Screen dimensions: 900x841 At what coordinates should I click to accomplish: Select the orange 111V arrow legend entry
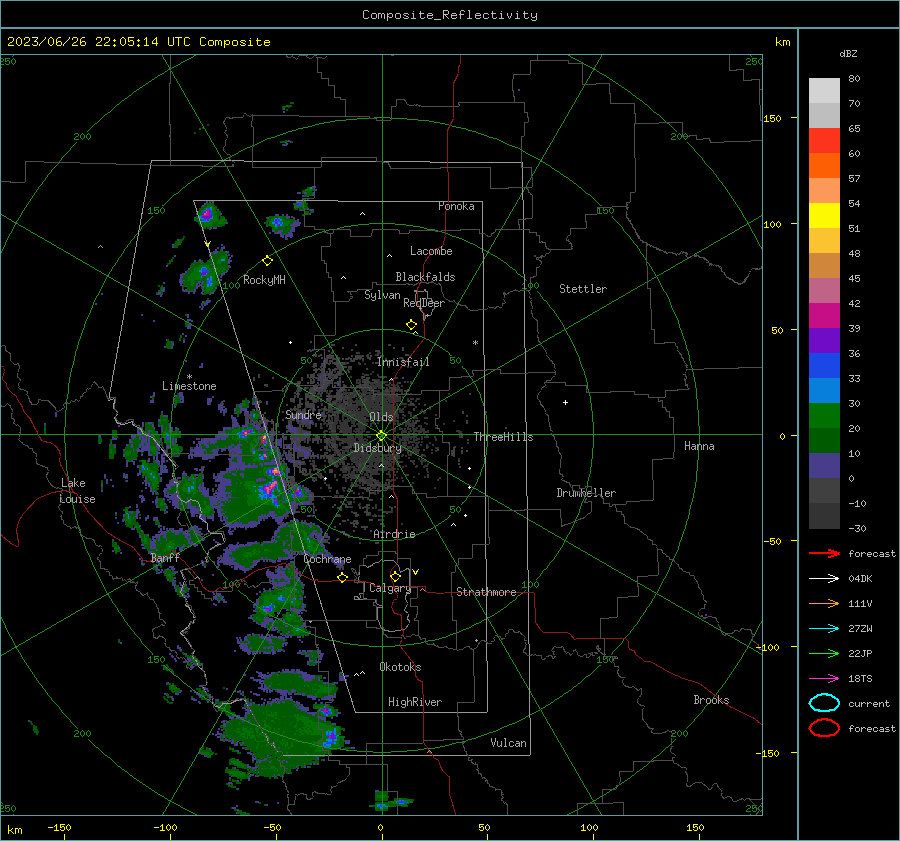pos(824,603)
